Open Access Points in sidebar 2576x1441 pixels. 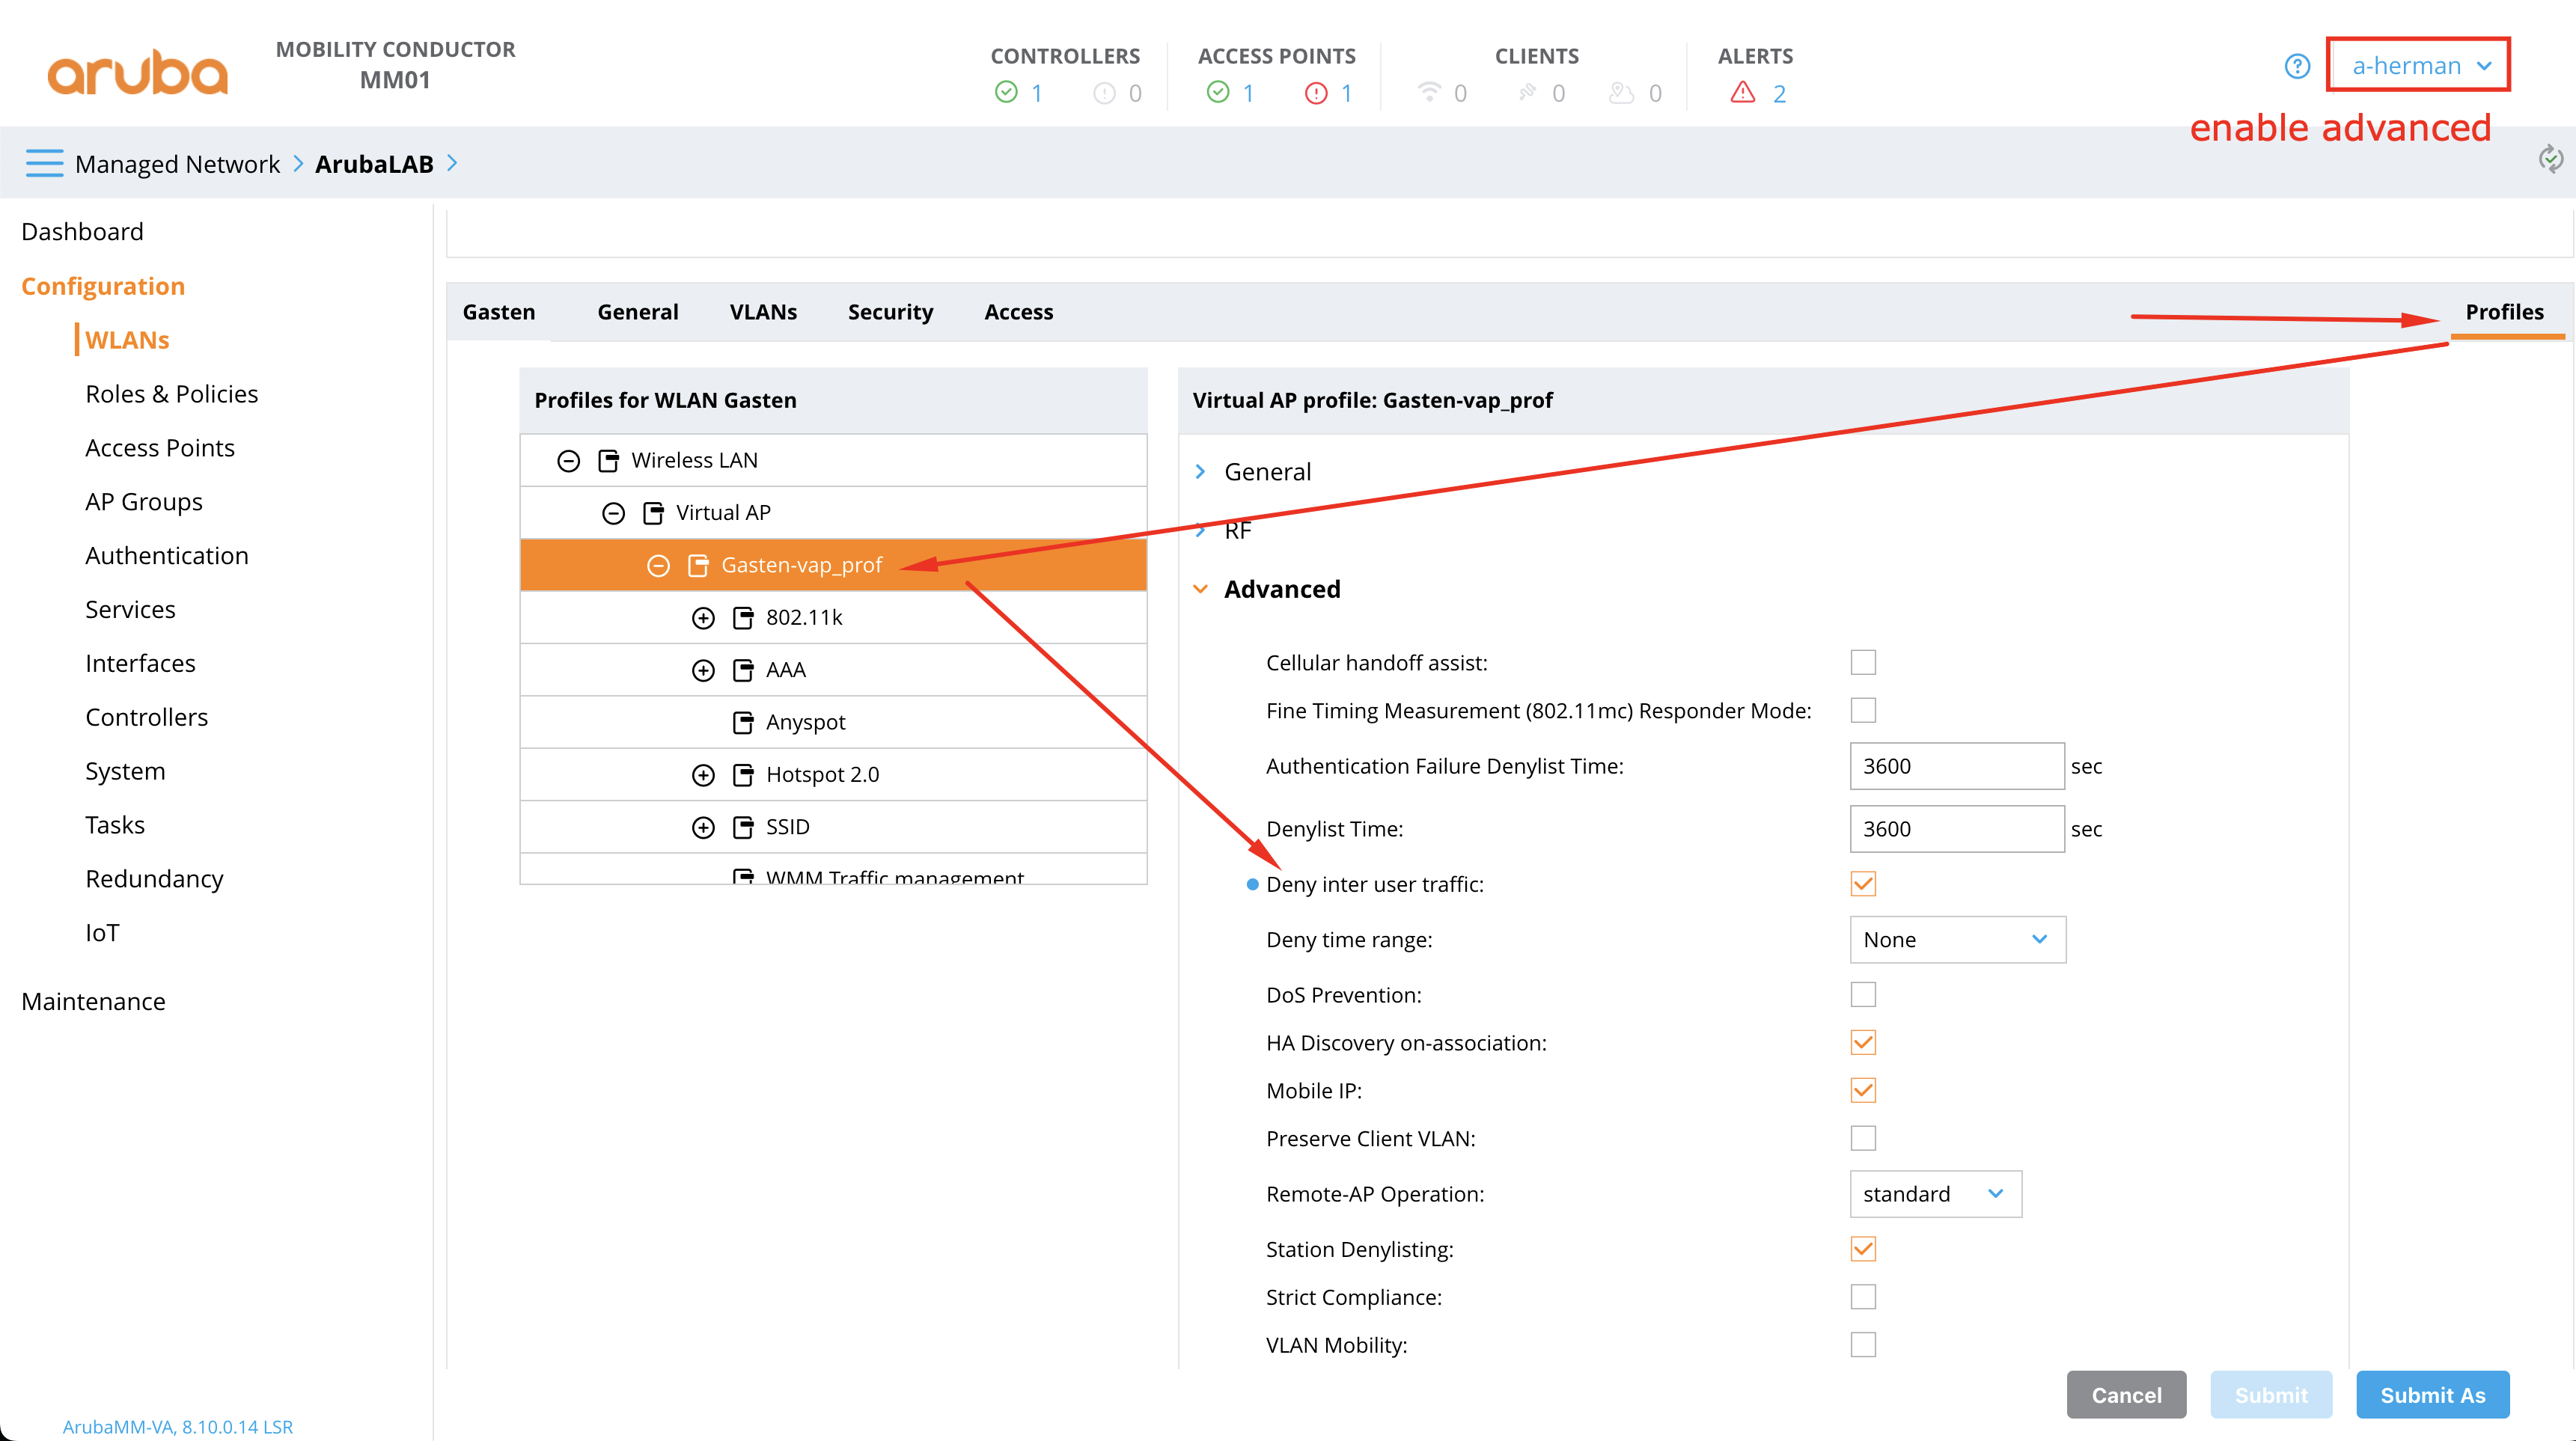click(x=160, y=448)
